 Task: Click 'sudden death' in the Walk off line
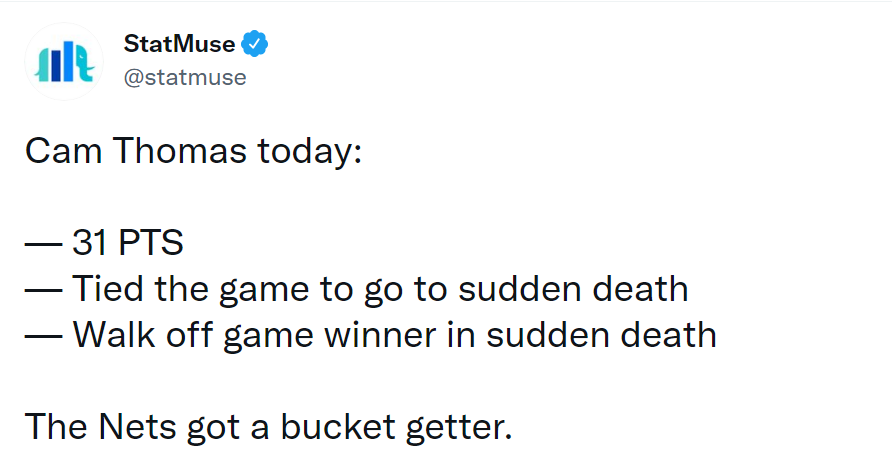pos(601,334)
